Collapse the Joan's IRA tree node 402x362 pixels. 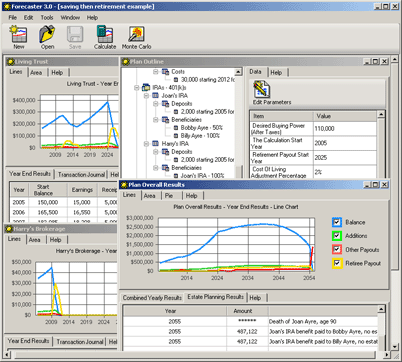coord(146,96)
